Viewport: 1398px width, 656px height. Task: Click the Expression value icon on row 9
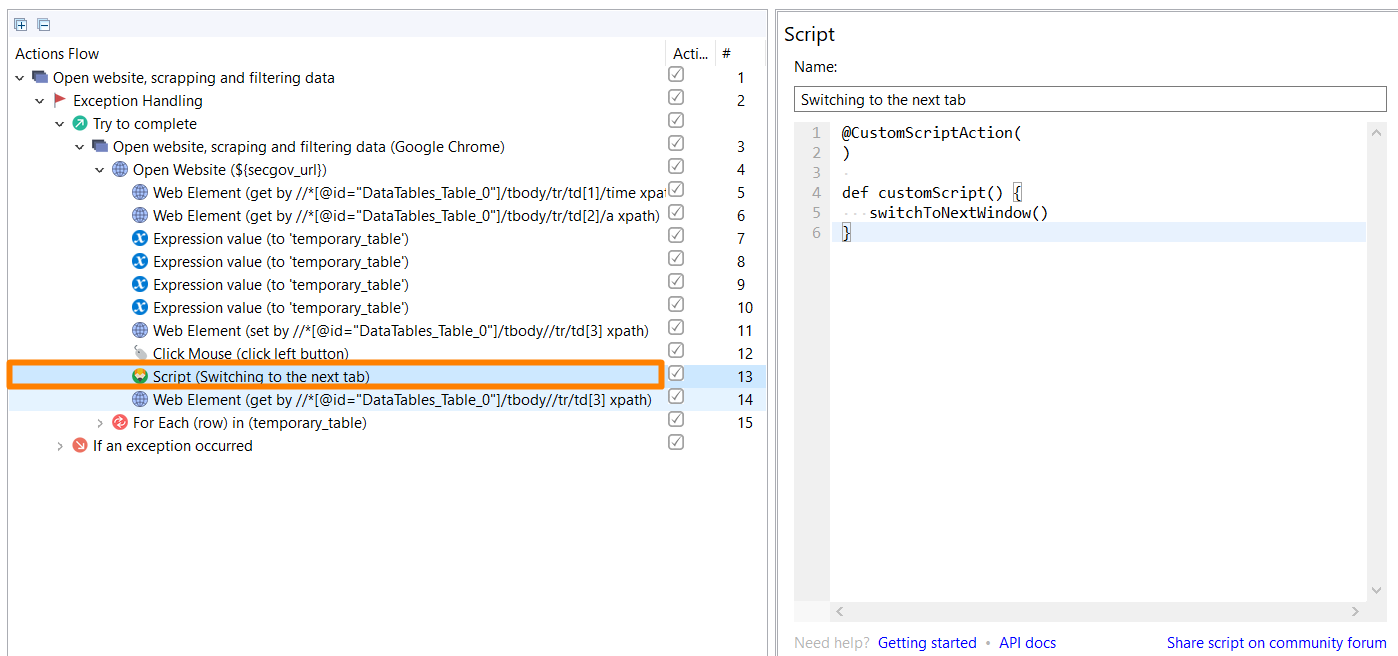tap(140, 284)
